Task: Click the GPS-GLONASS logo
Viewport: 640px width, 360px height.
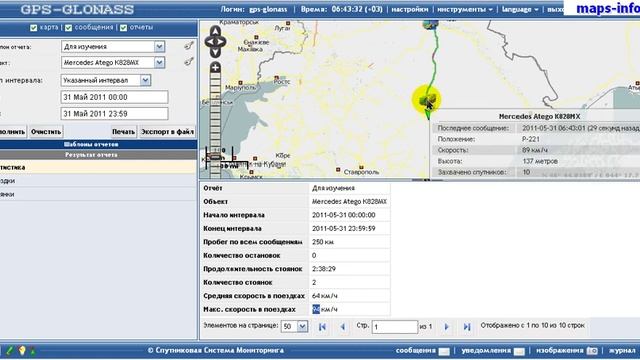Action: point(77,9)
